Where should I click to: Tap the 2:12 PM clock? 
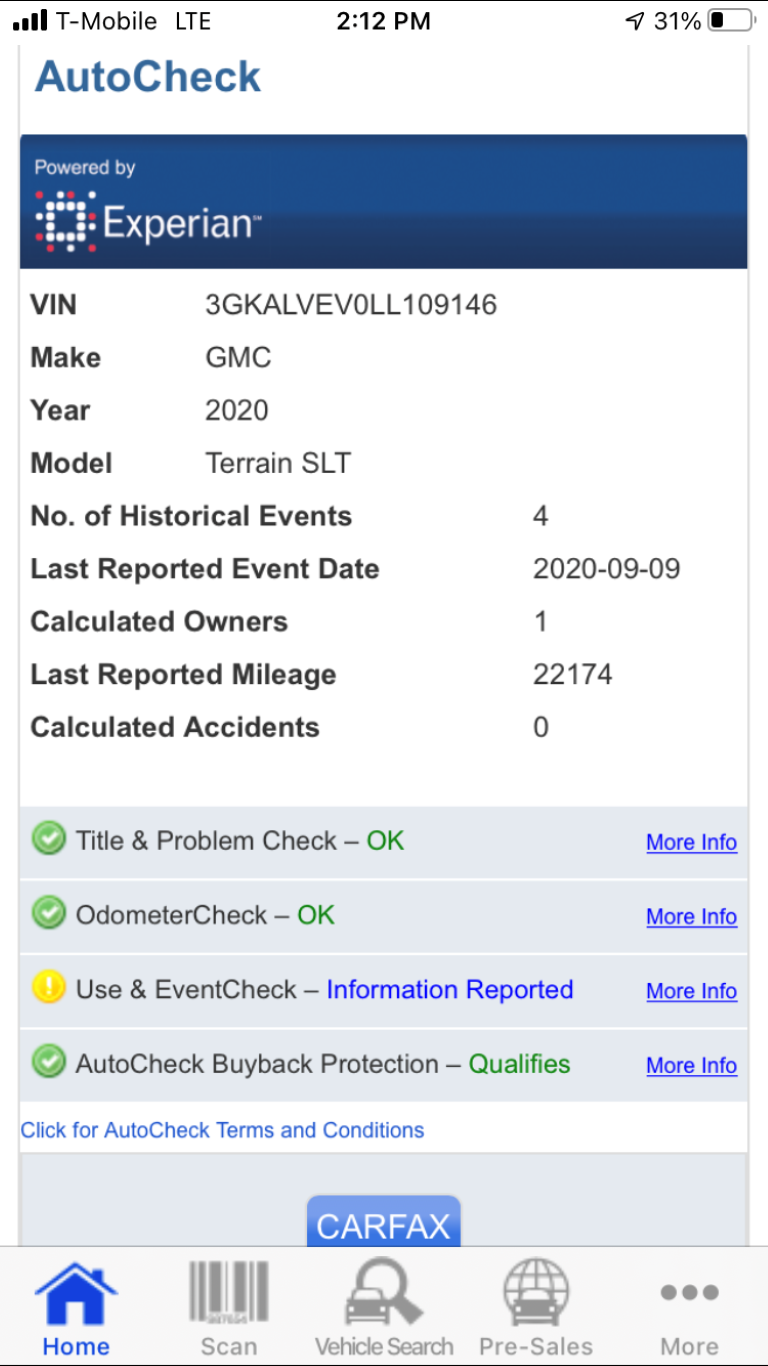[x=384, y=21]
